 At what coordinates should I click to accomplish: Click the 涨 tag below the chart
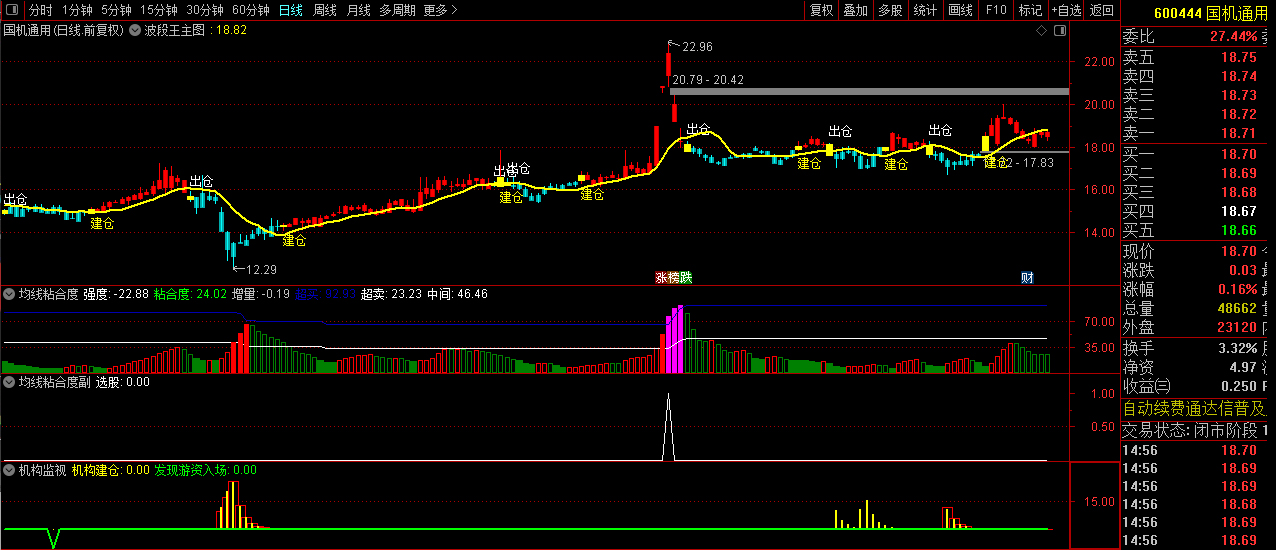tap(661, 277)
